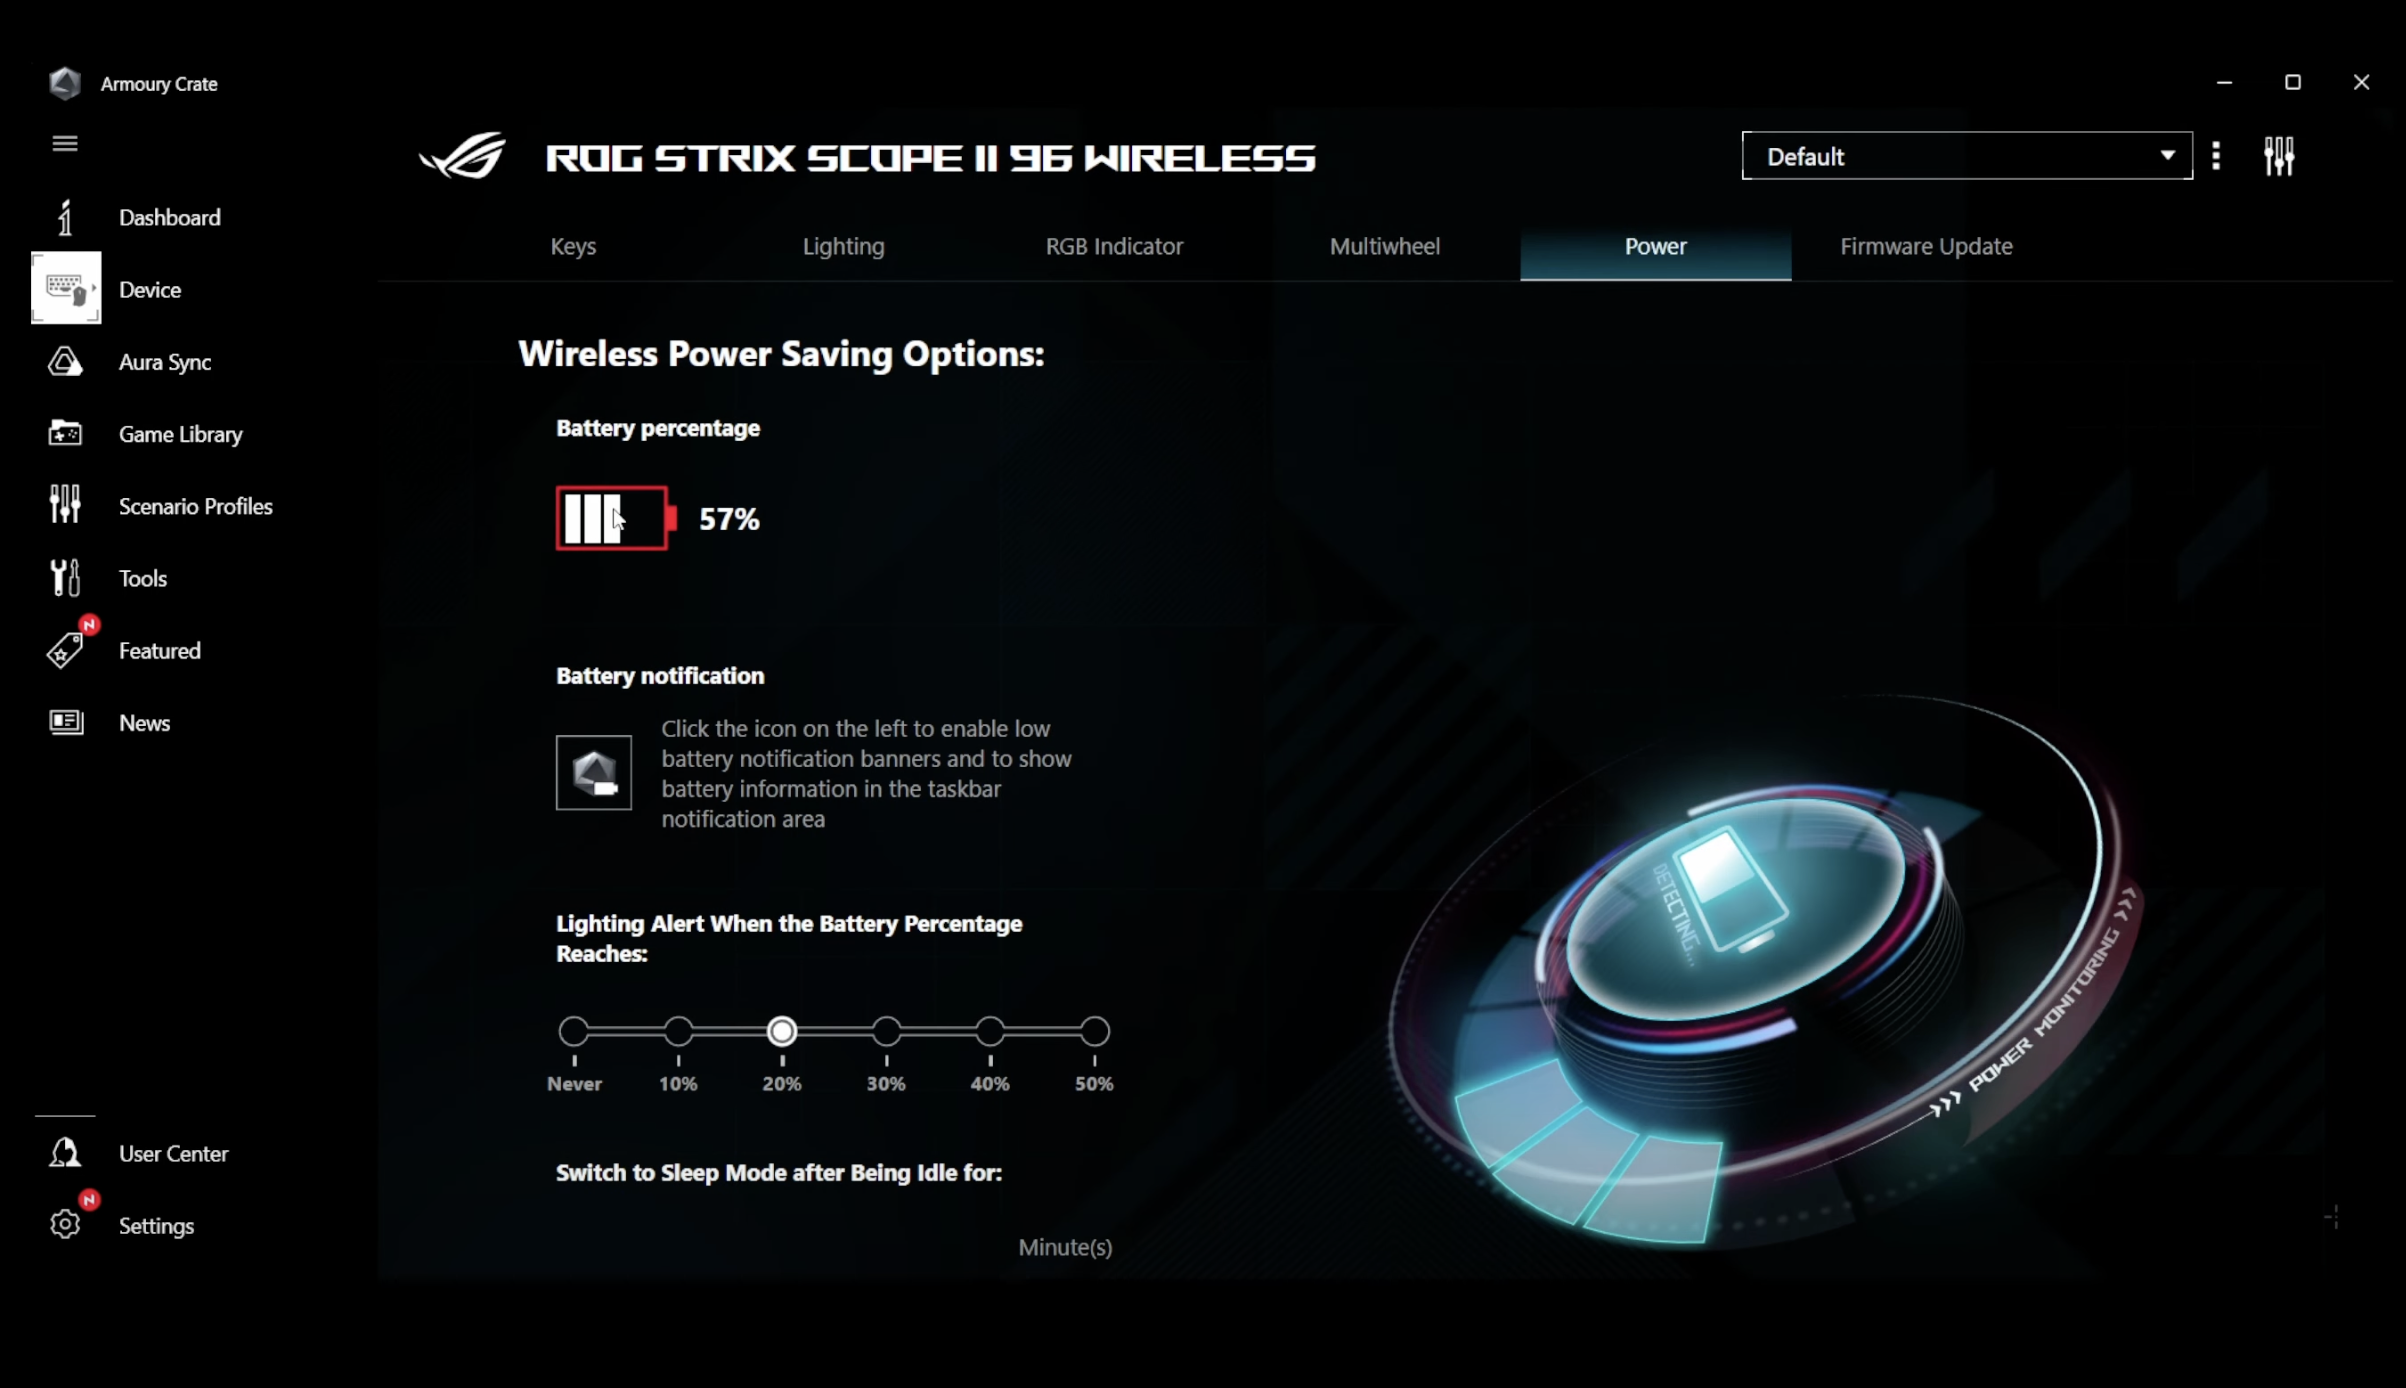Open the Firmware Update tab
This screenshot has width=2406, height=1388.
(x=1927, y=245)
